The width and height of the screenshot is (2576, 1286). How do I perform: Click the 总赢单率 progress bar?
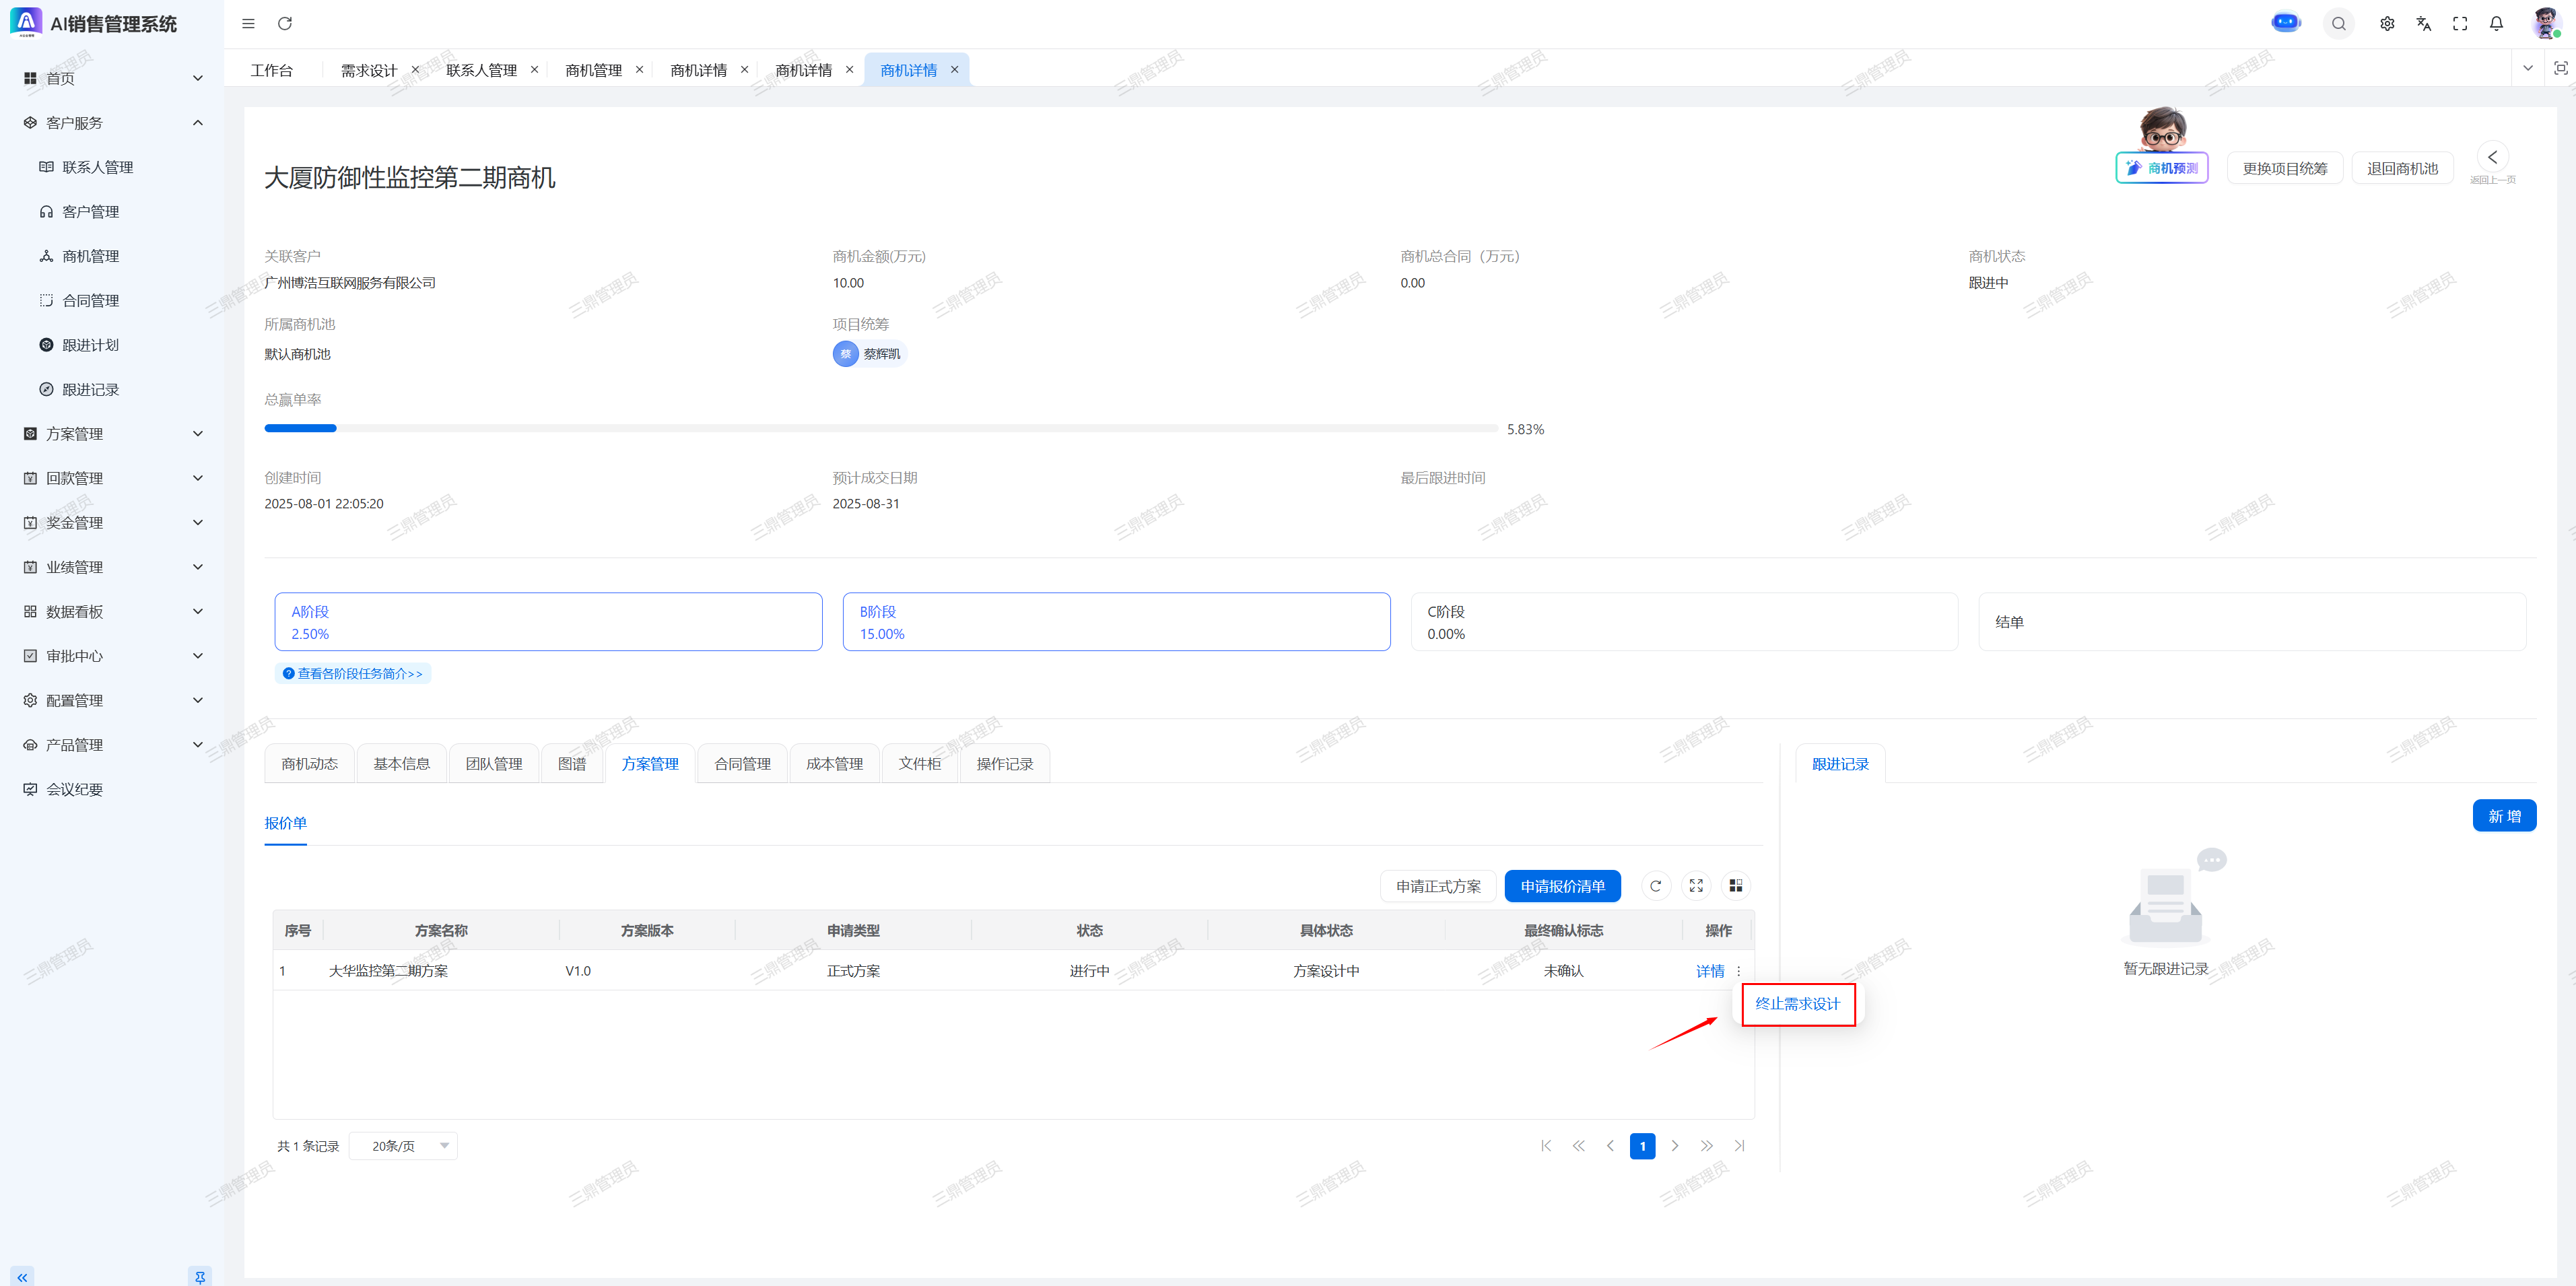[880, 429]
